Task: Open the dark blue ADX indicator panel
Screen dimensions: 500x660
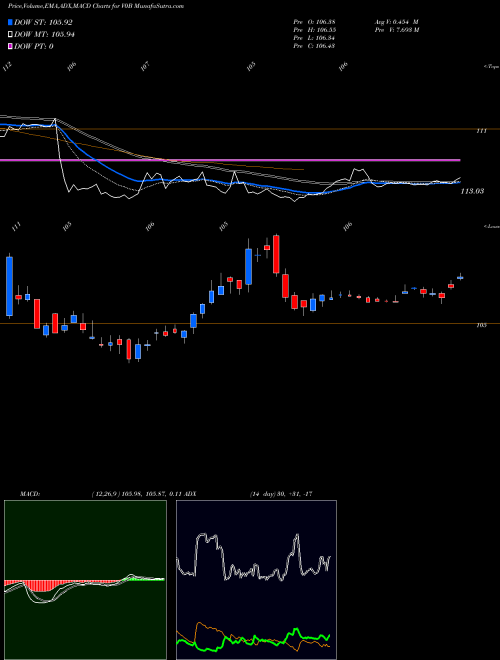Action: [x=256, y=580]
